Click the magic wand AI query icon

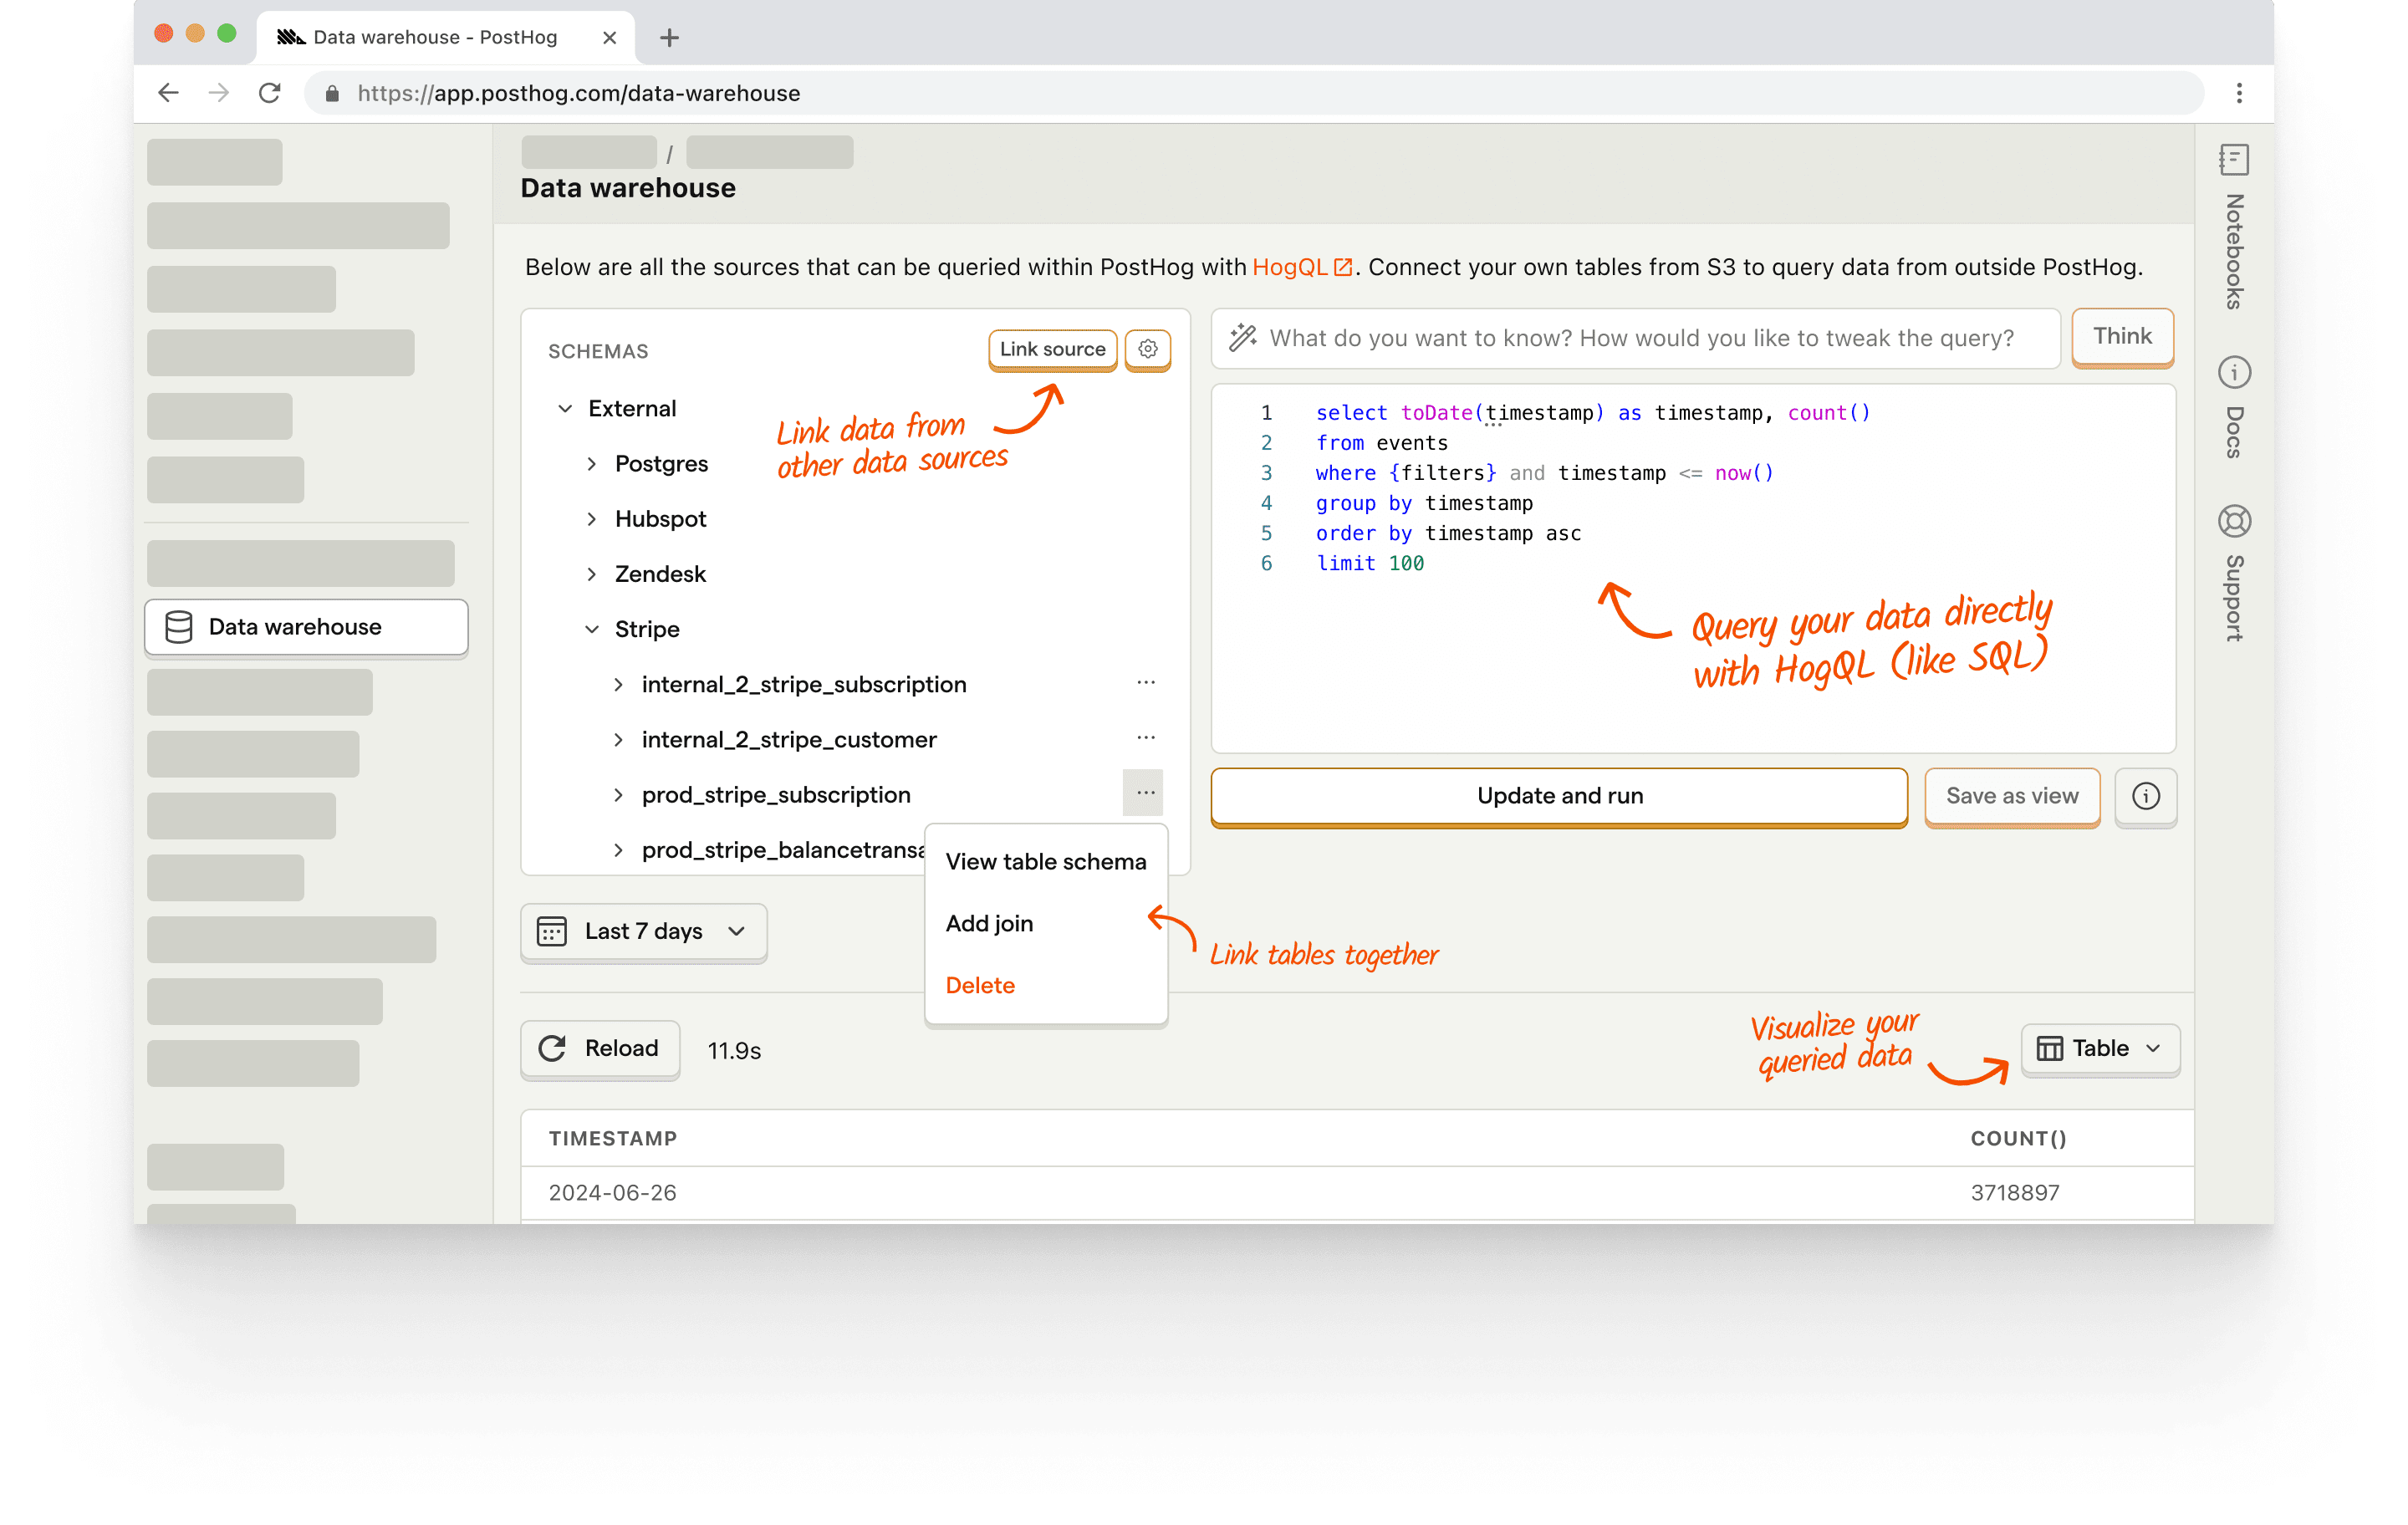tap(1242, 337)
